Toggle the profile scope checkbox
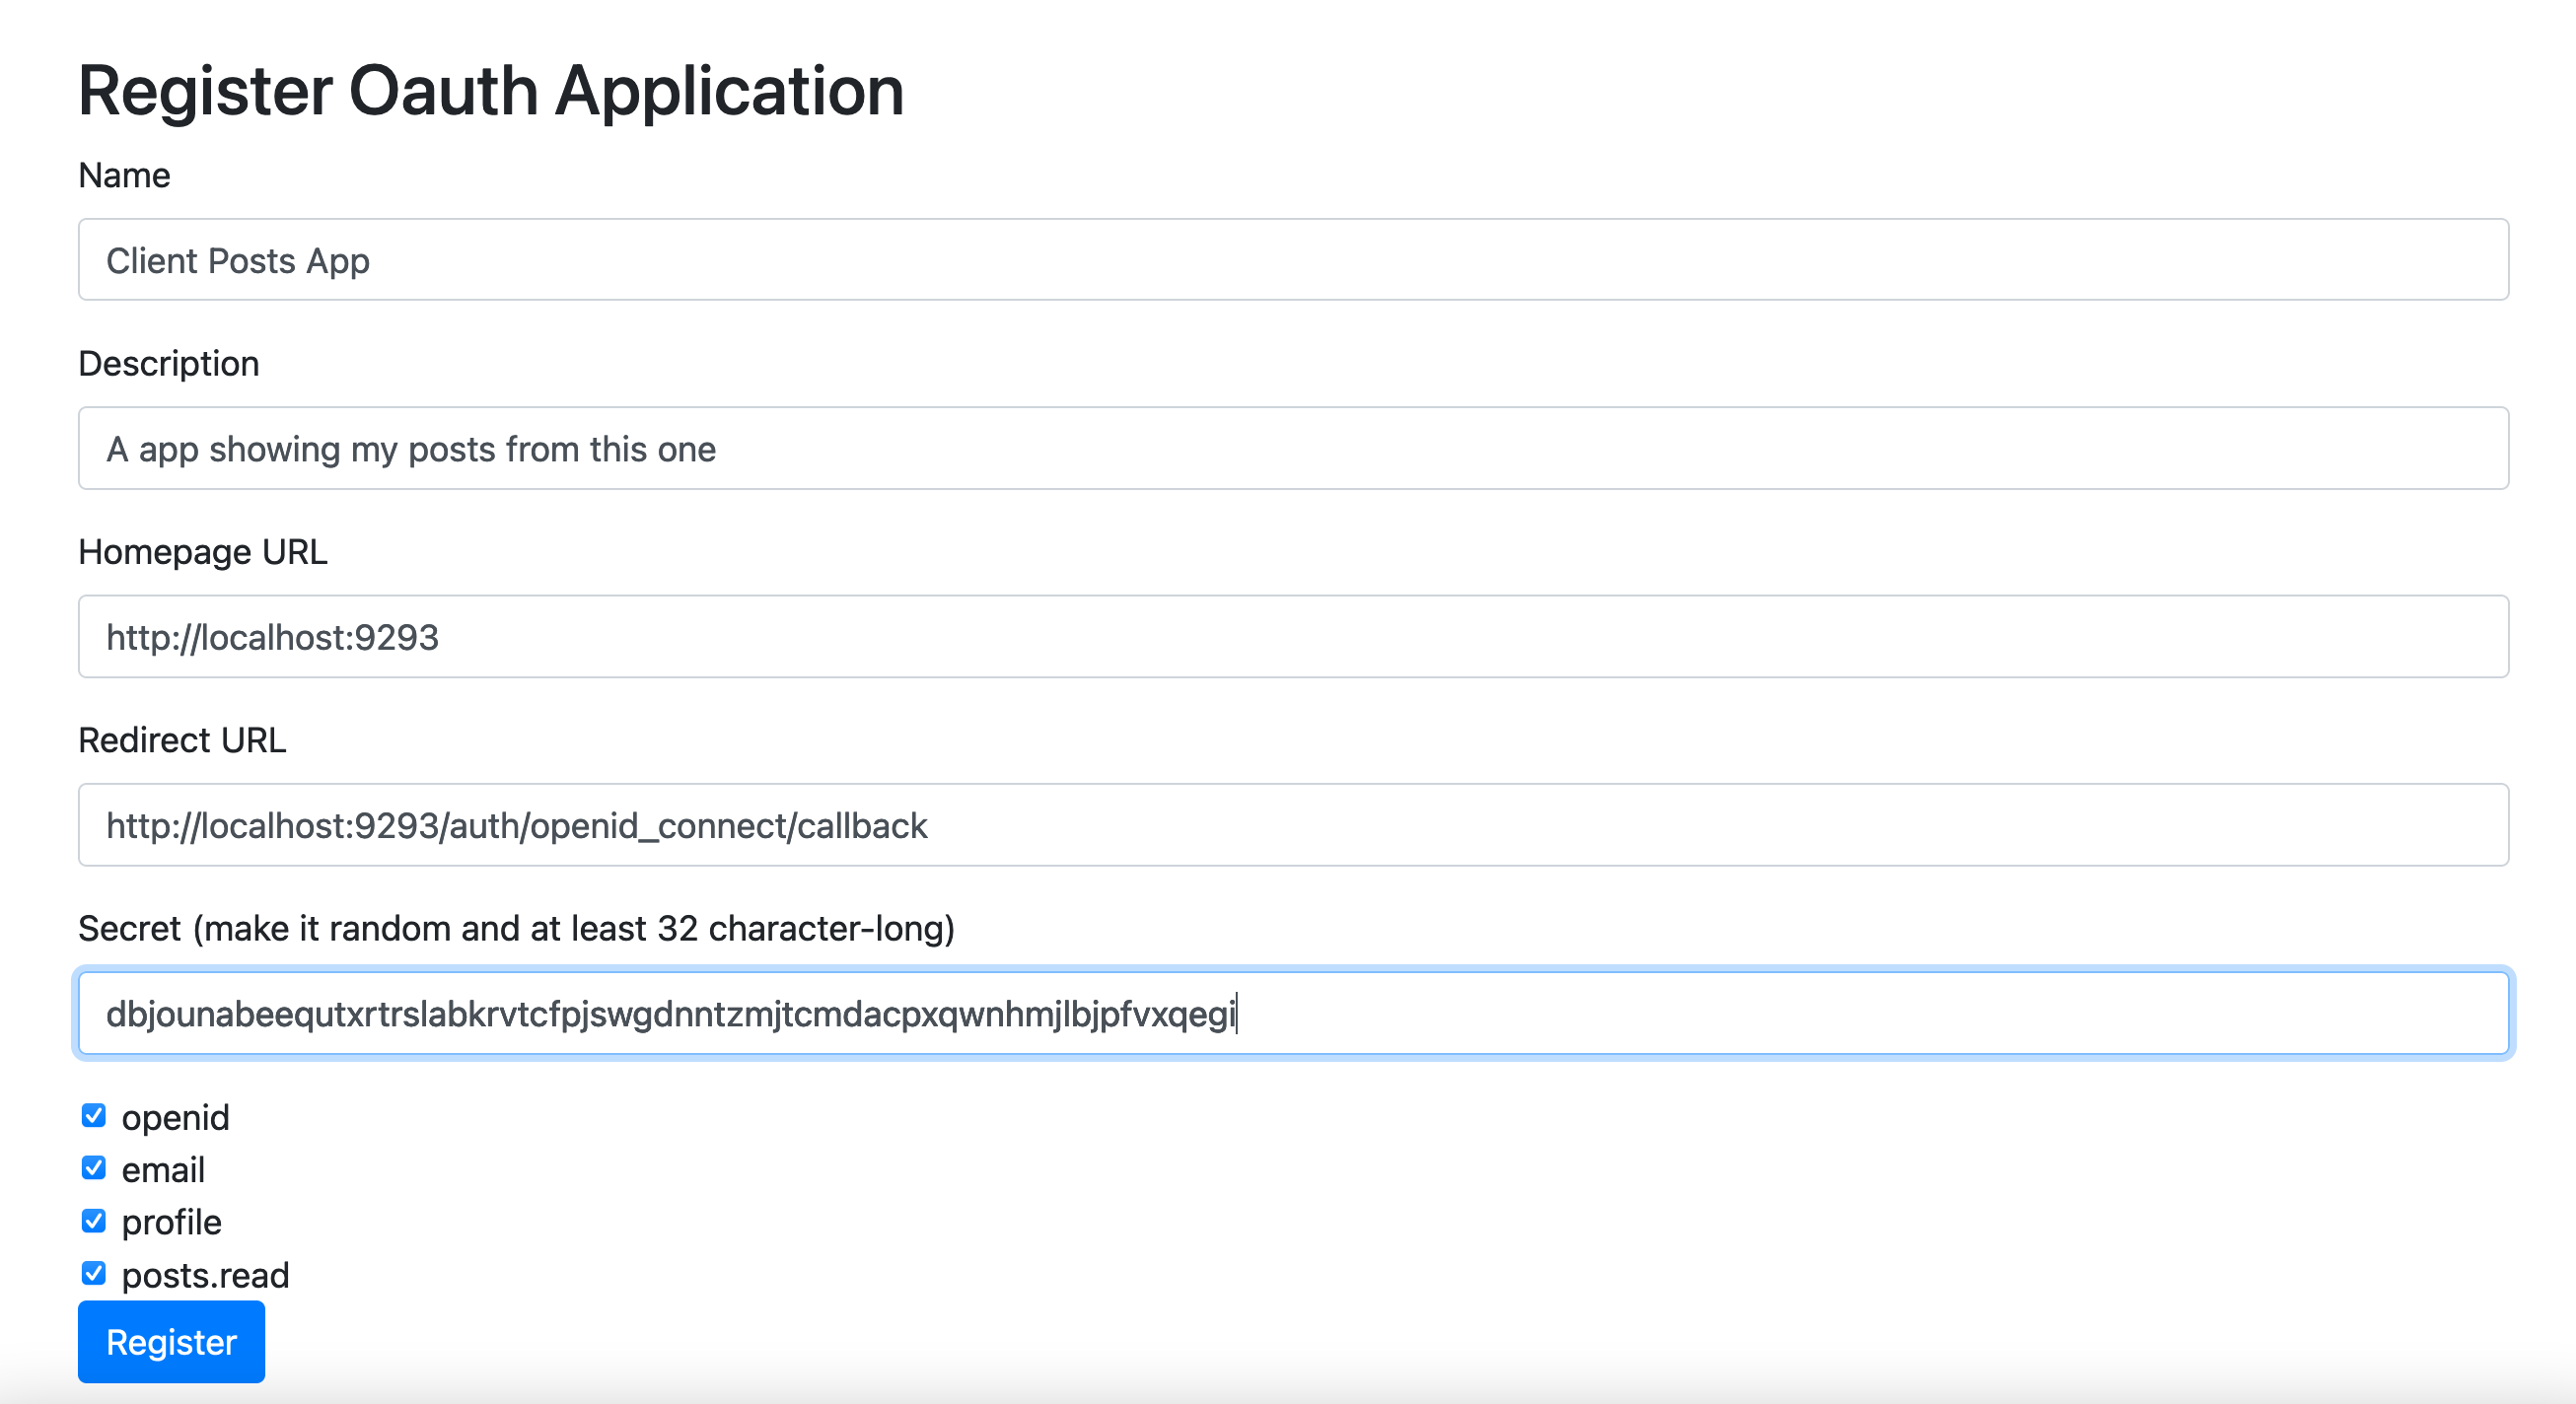This screenshot has height=1404, width=2576. (x=94, y=1221)
